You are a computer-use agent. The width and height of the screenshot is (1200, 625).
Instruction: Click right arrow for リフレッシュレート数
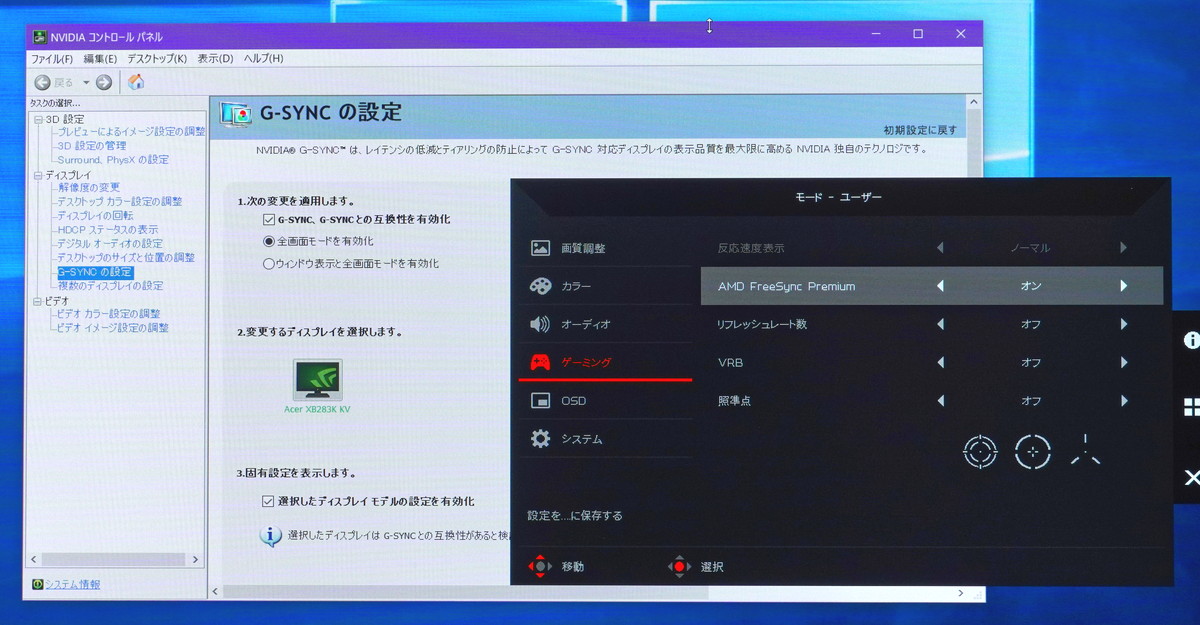pos(1124,324)
